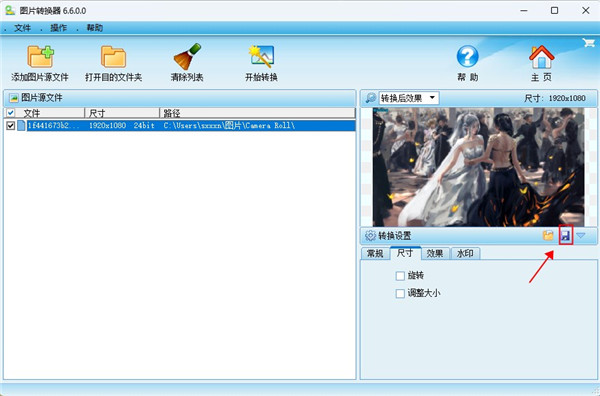Click the shopping cart icon

589,42
